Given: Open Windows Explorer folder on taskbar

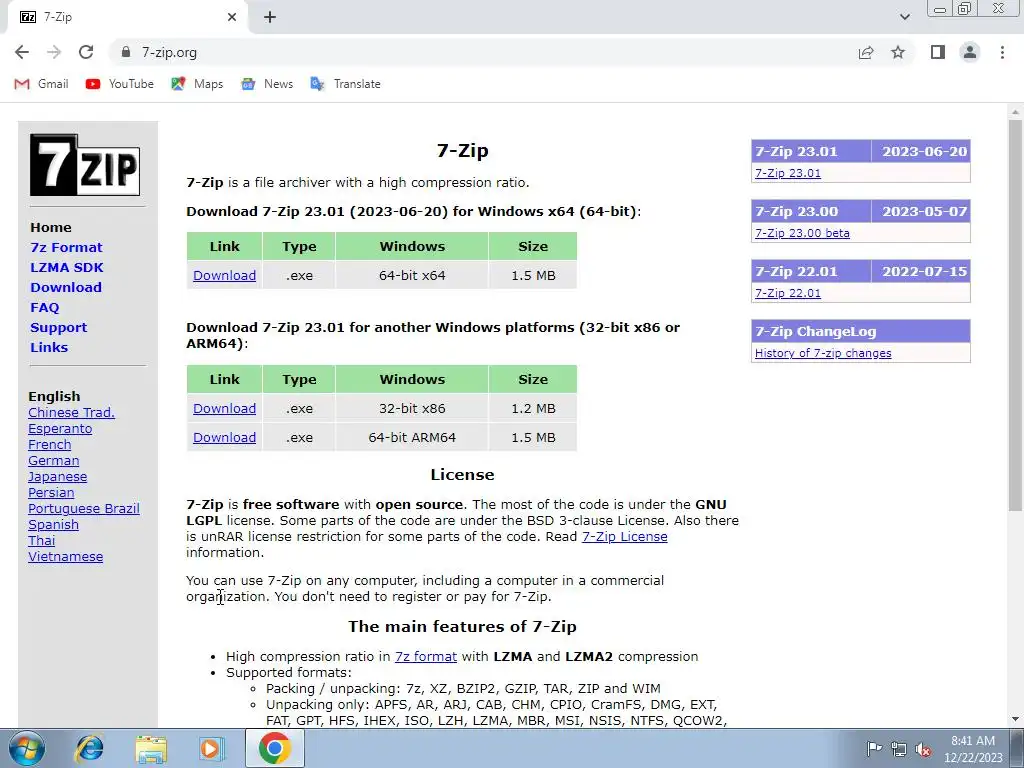Looking at the screenshot, I should (151, 749).
